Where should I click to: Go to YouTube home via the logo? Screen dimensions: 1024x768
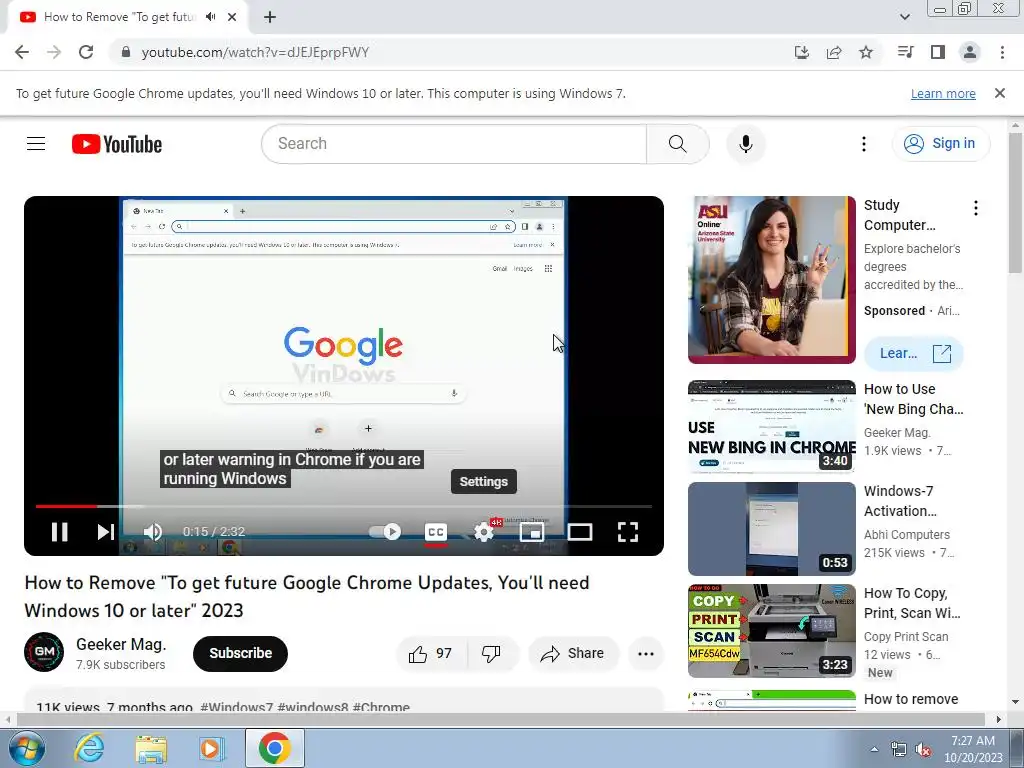click(x=117, y=144)
